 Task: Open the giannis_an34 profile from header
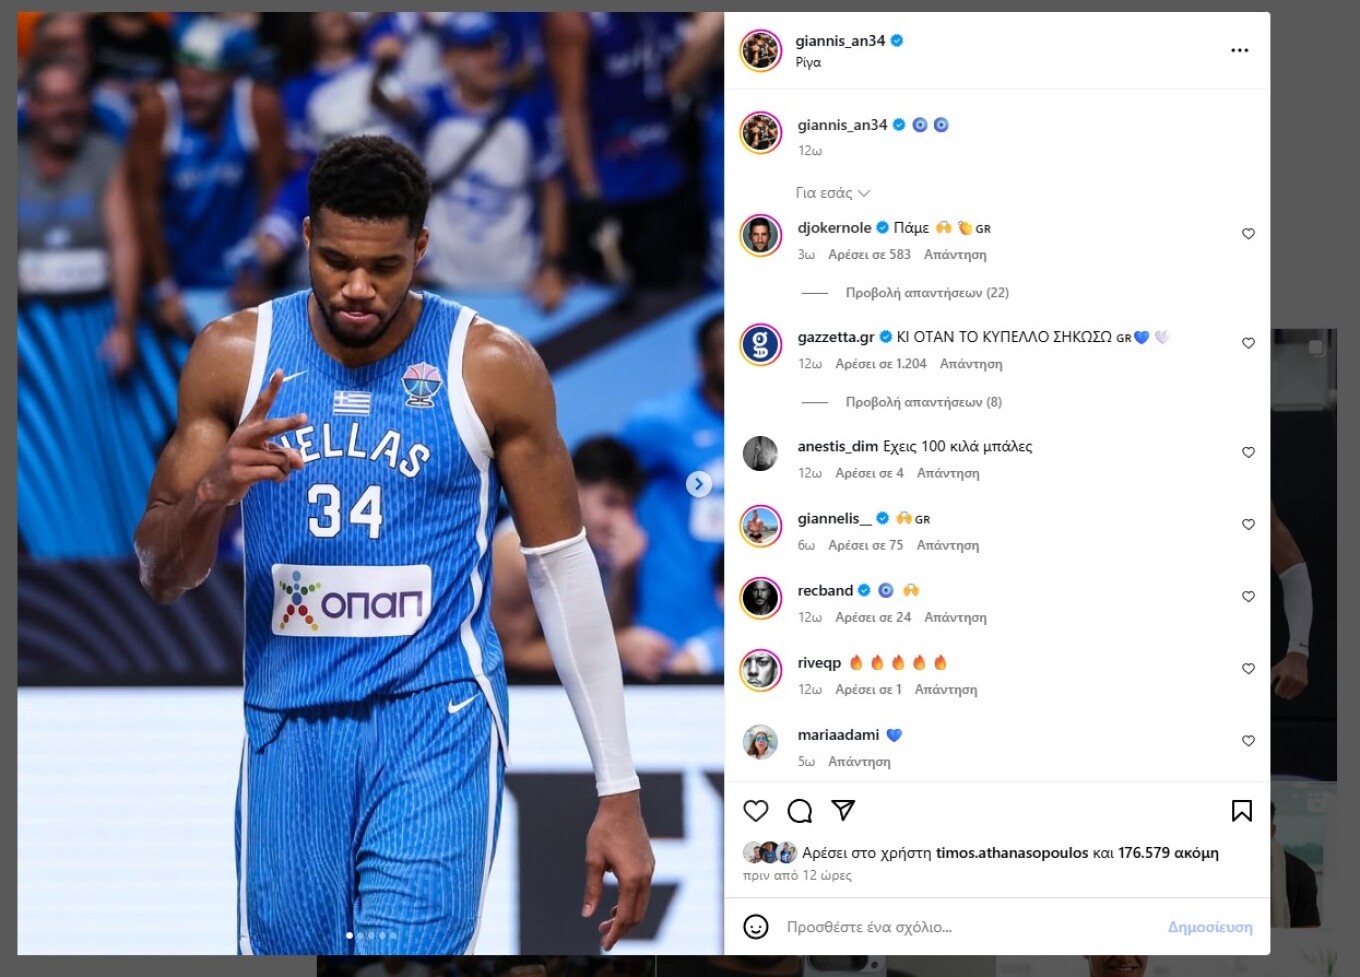pyautogui.click(x=840, y=41)
